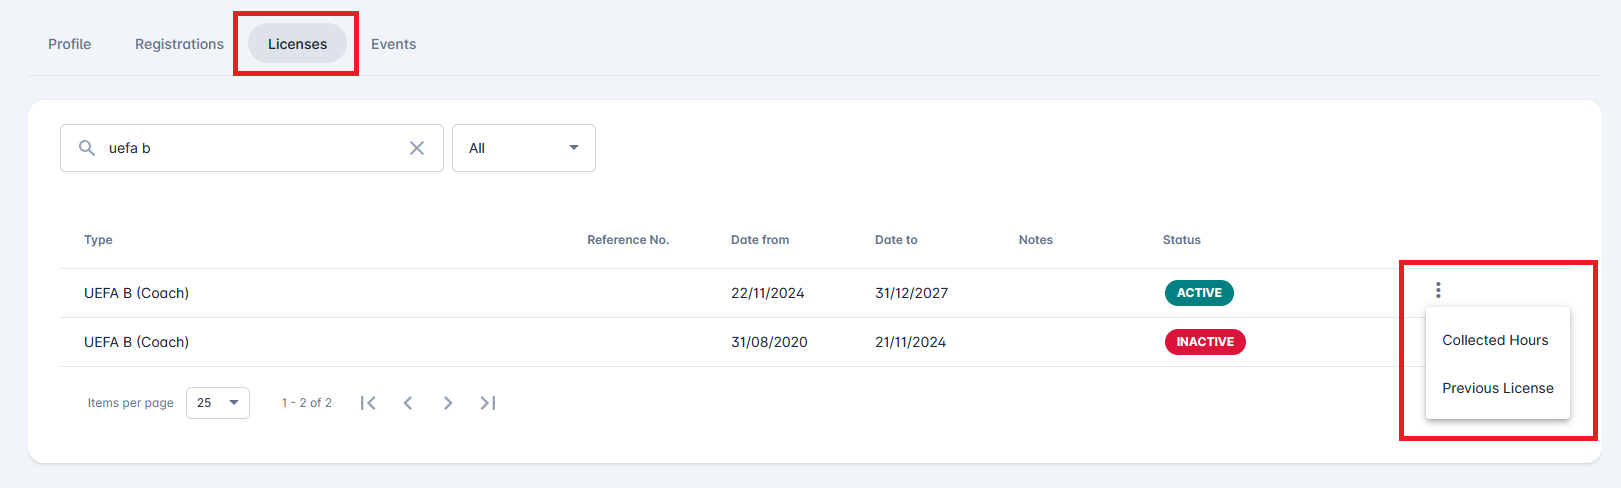Open the Registrations tab

coord(179,44)
